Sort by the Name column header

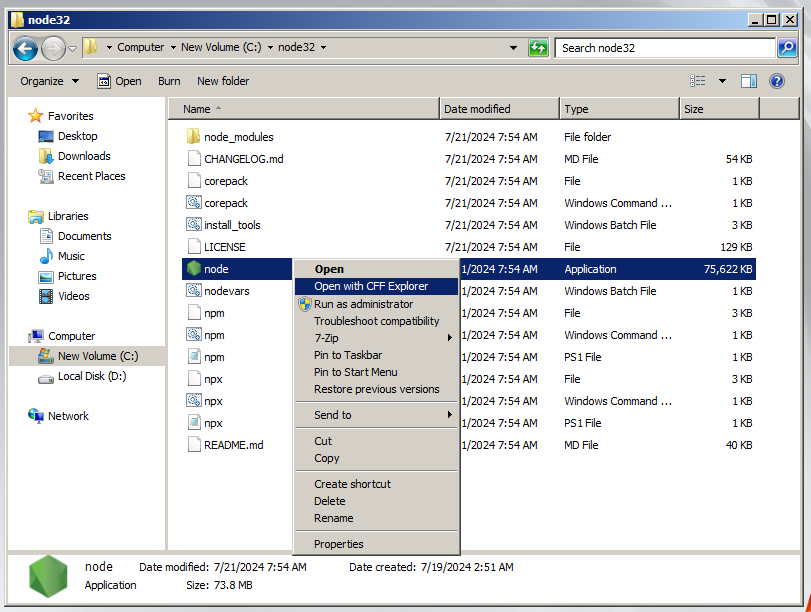tap(304, 109)
